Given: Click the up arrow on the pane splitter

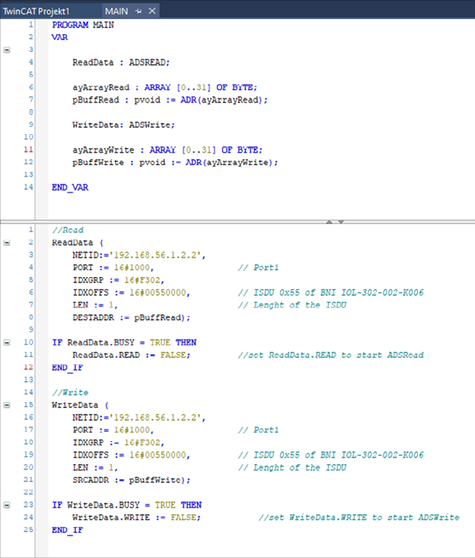Looking at the screenshot, I should pyautogui.click(x=329, y=222).
